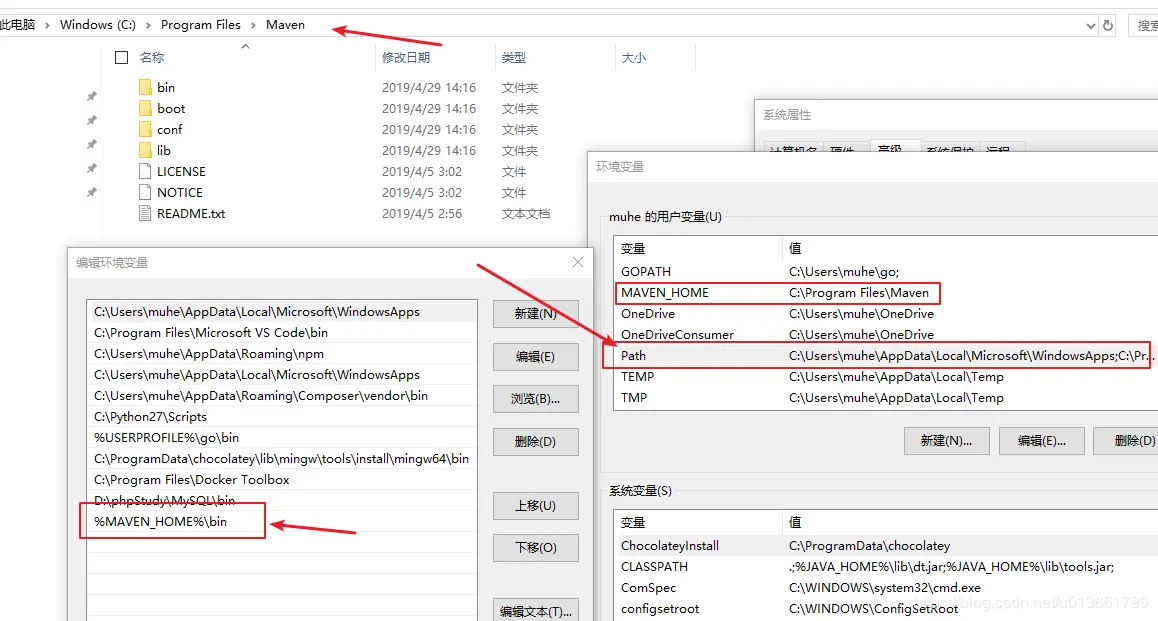Viewport: 1158px width, 621px height.
Task: Select the mingw64\bin path entry
Action: click(x=281, y=459)
